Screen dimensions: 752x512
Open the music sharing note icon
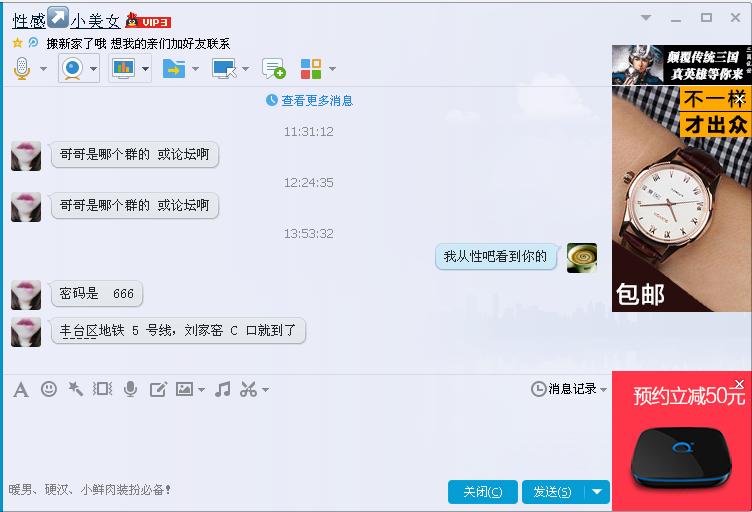(x=223, y=389)
